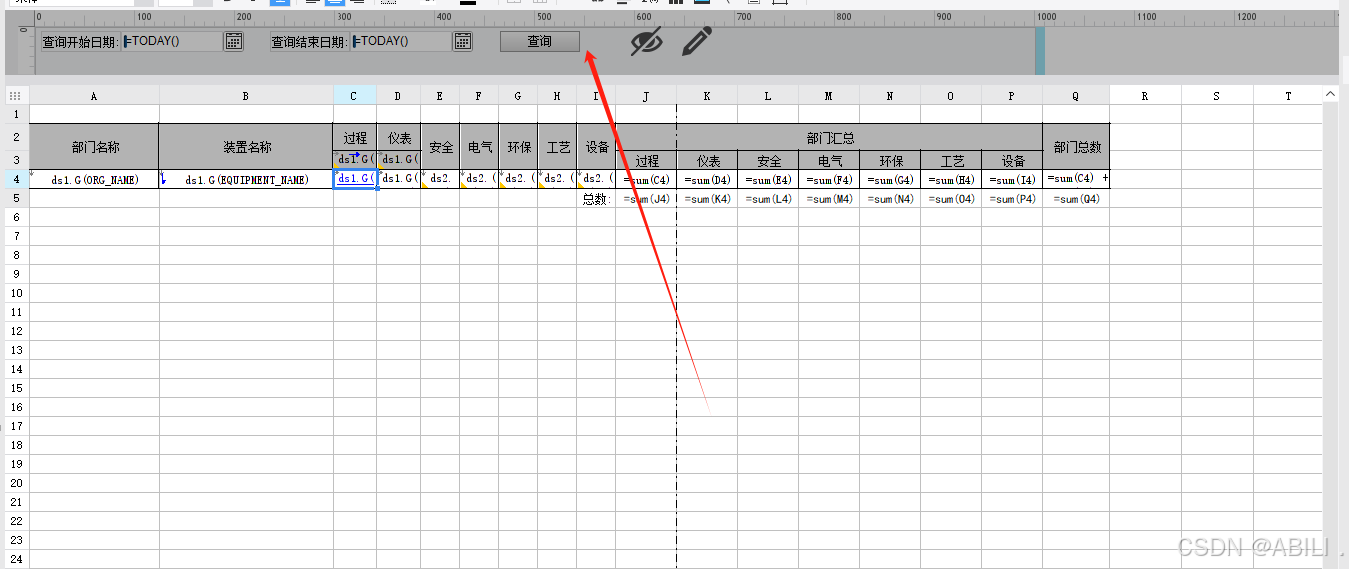Select column Q header
1349x569 pixels.
click(1076, 95)
